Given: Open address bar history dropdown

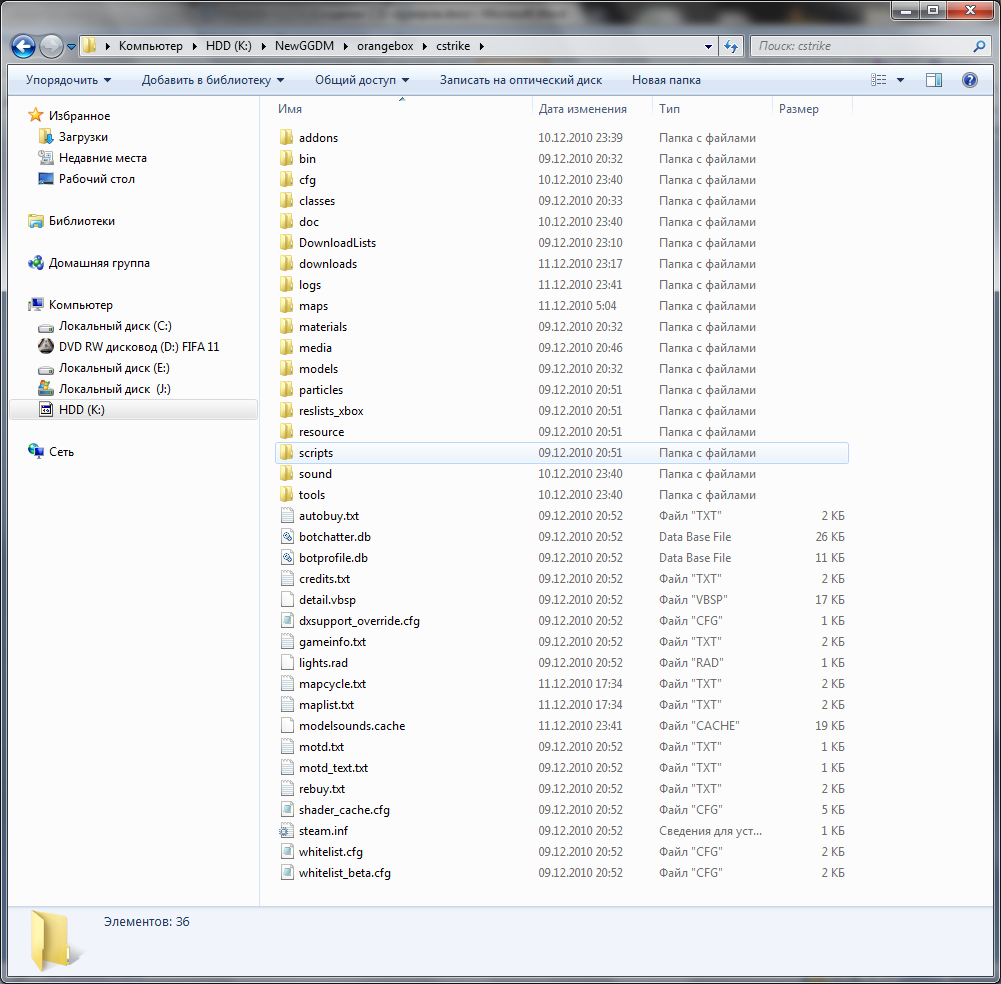Looking at the screenshot, I should pos(708,47).
